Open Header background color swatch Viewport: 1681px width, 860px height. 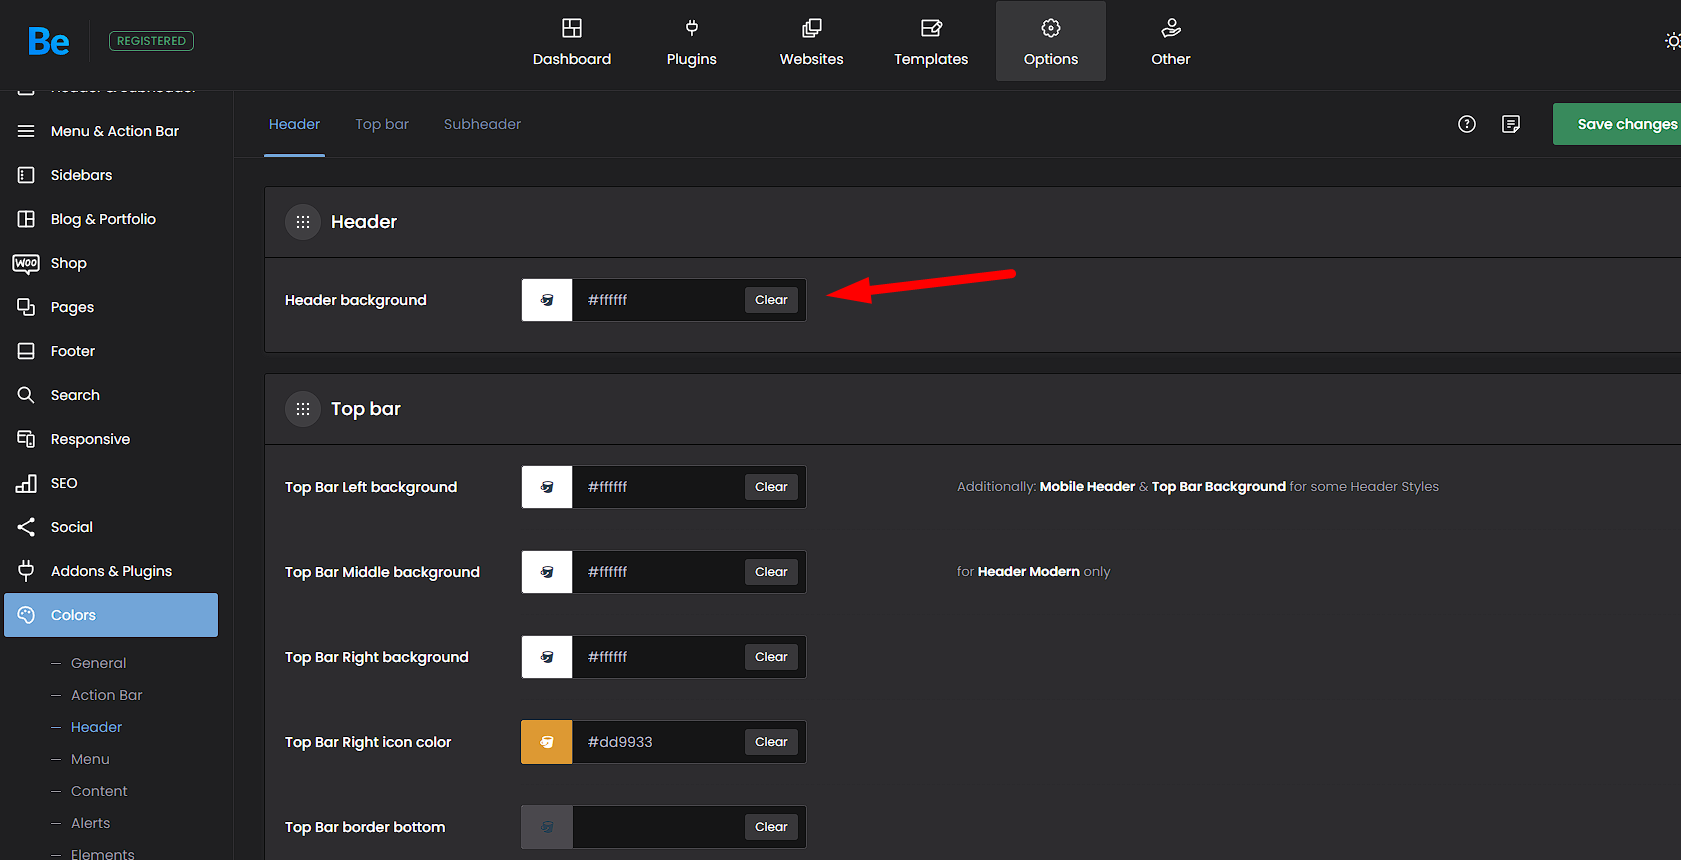coord(547,300)
